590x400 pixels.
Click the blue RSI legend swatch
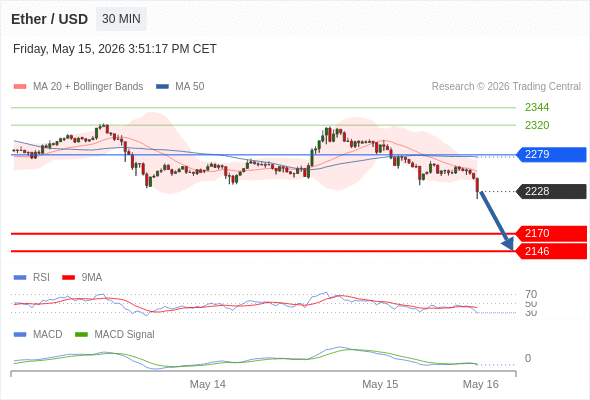coord(20,278)
